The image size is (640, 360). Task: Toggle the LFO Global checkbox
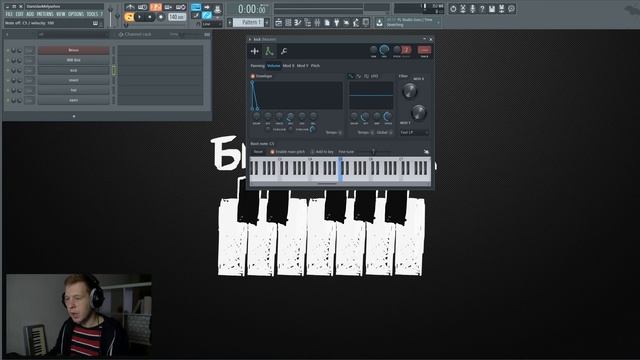tap(391, 133)
